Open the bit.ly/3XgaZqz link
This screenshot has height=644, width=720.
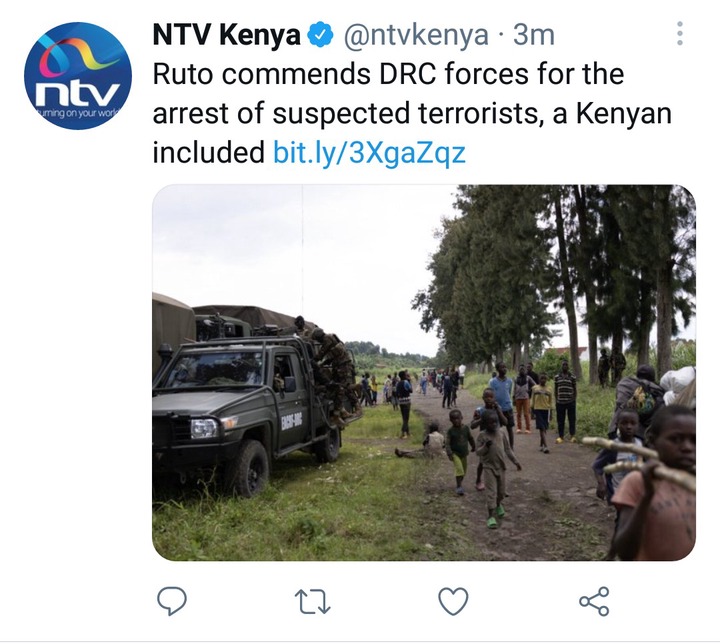pos(369,153)
